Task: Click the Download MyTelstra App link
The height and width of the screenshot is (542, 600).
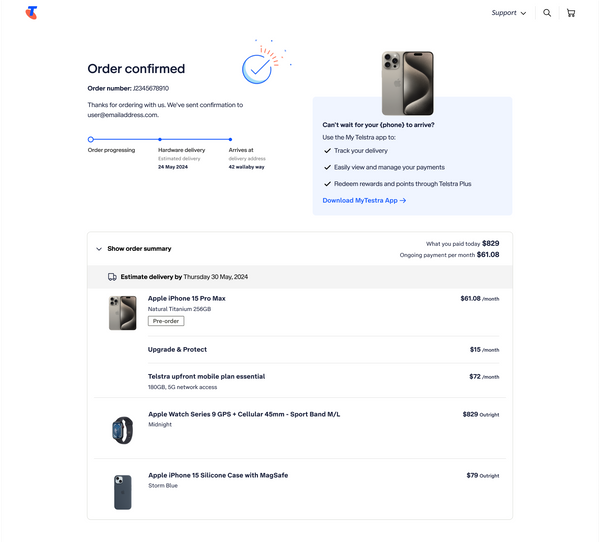Action: [364, 201]
